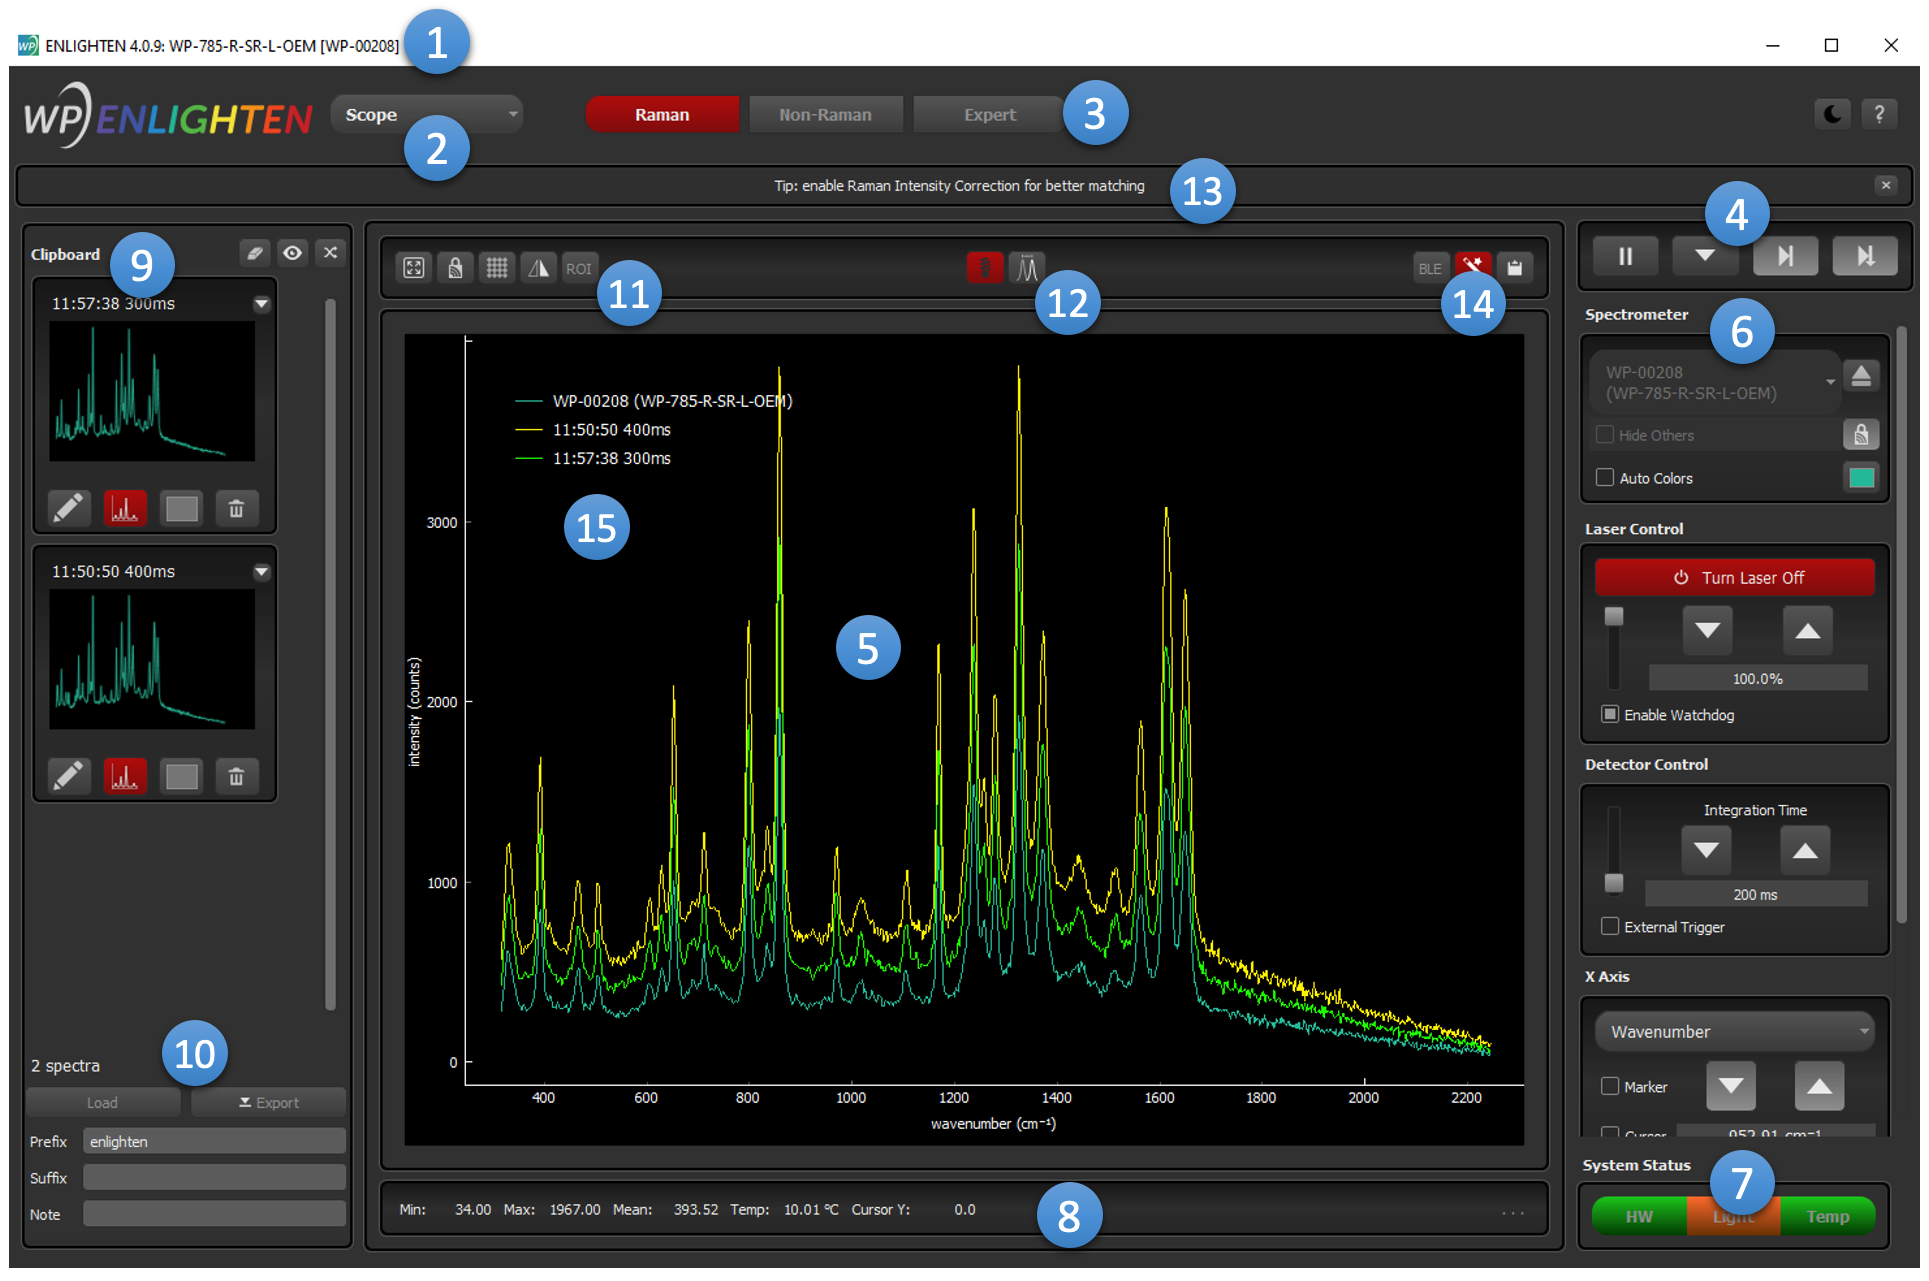Check the External Trigger option
The height and width of the screenshot is (1281, 1929).
pos(1610,927)
